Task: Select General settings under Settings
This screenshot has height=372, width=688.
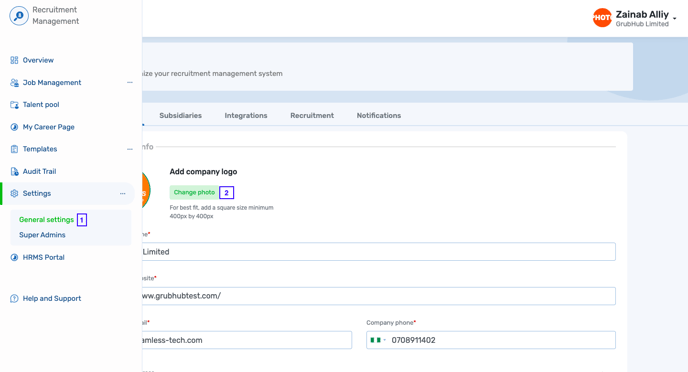Action: tap(46, 219)
